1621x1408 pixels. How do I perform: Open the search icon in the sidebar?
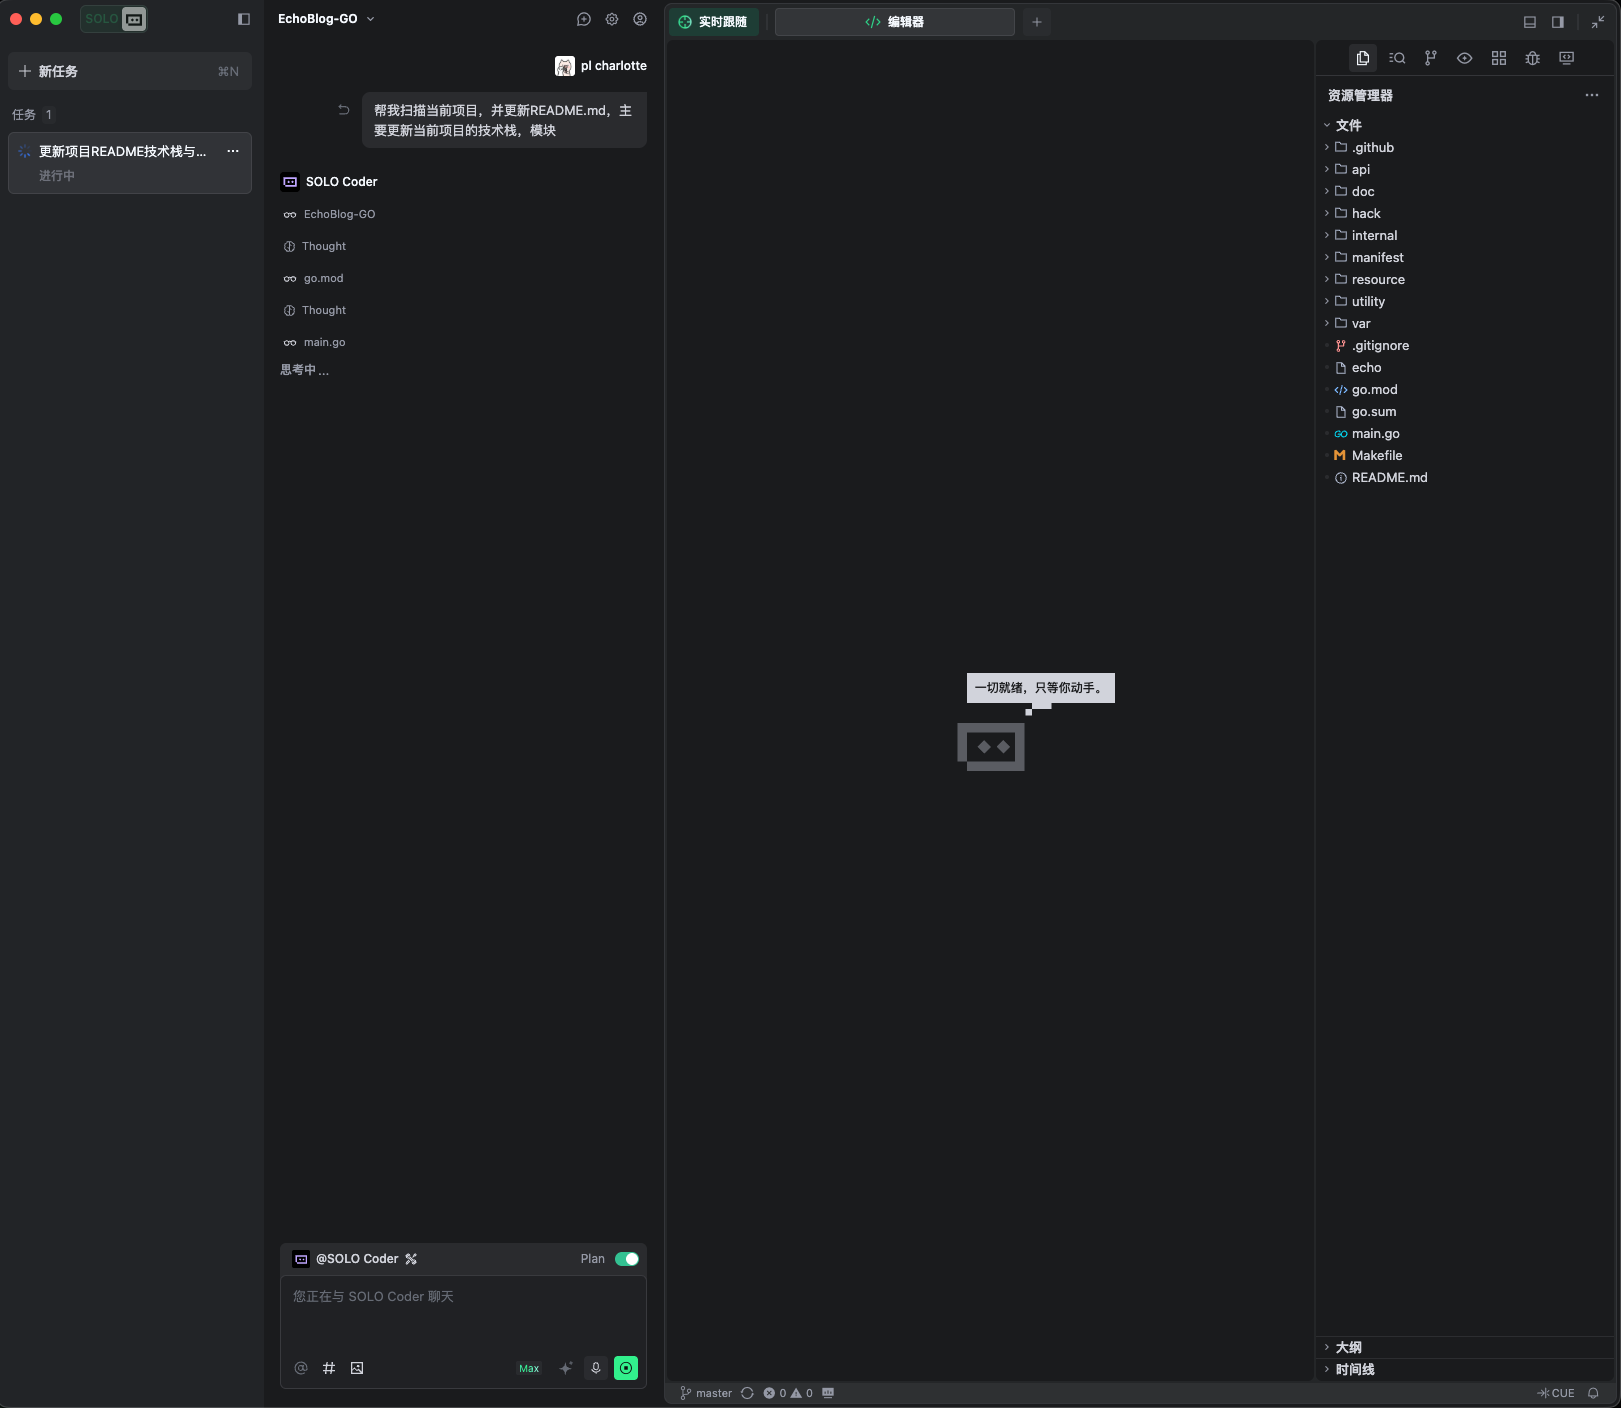(1397, 58)
